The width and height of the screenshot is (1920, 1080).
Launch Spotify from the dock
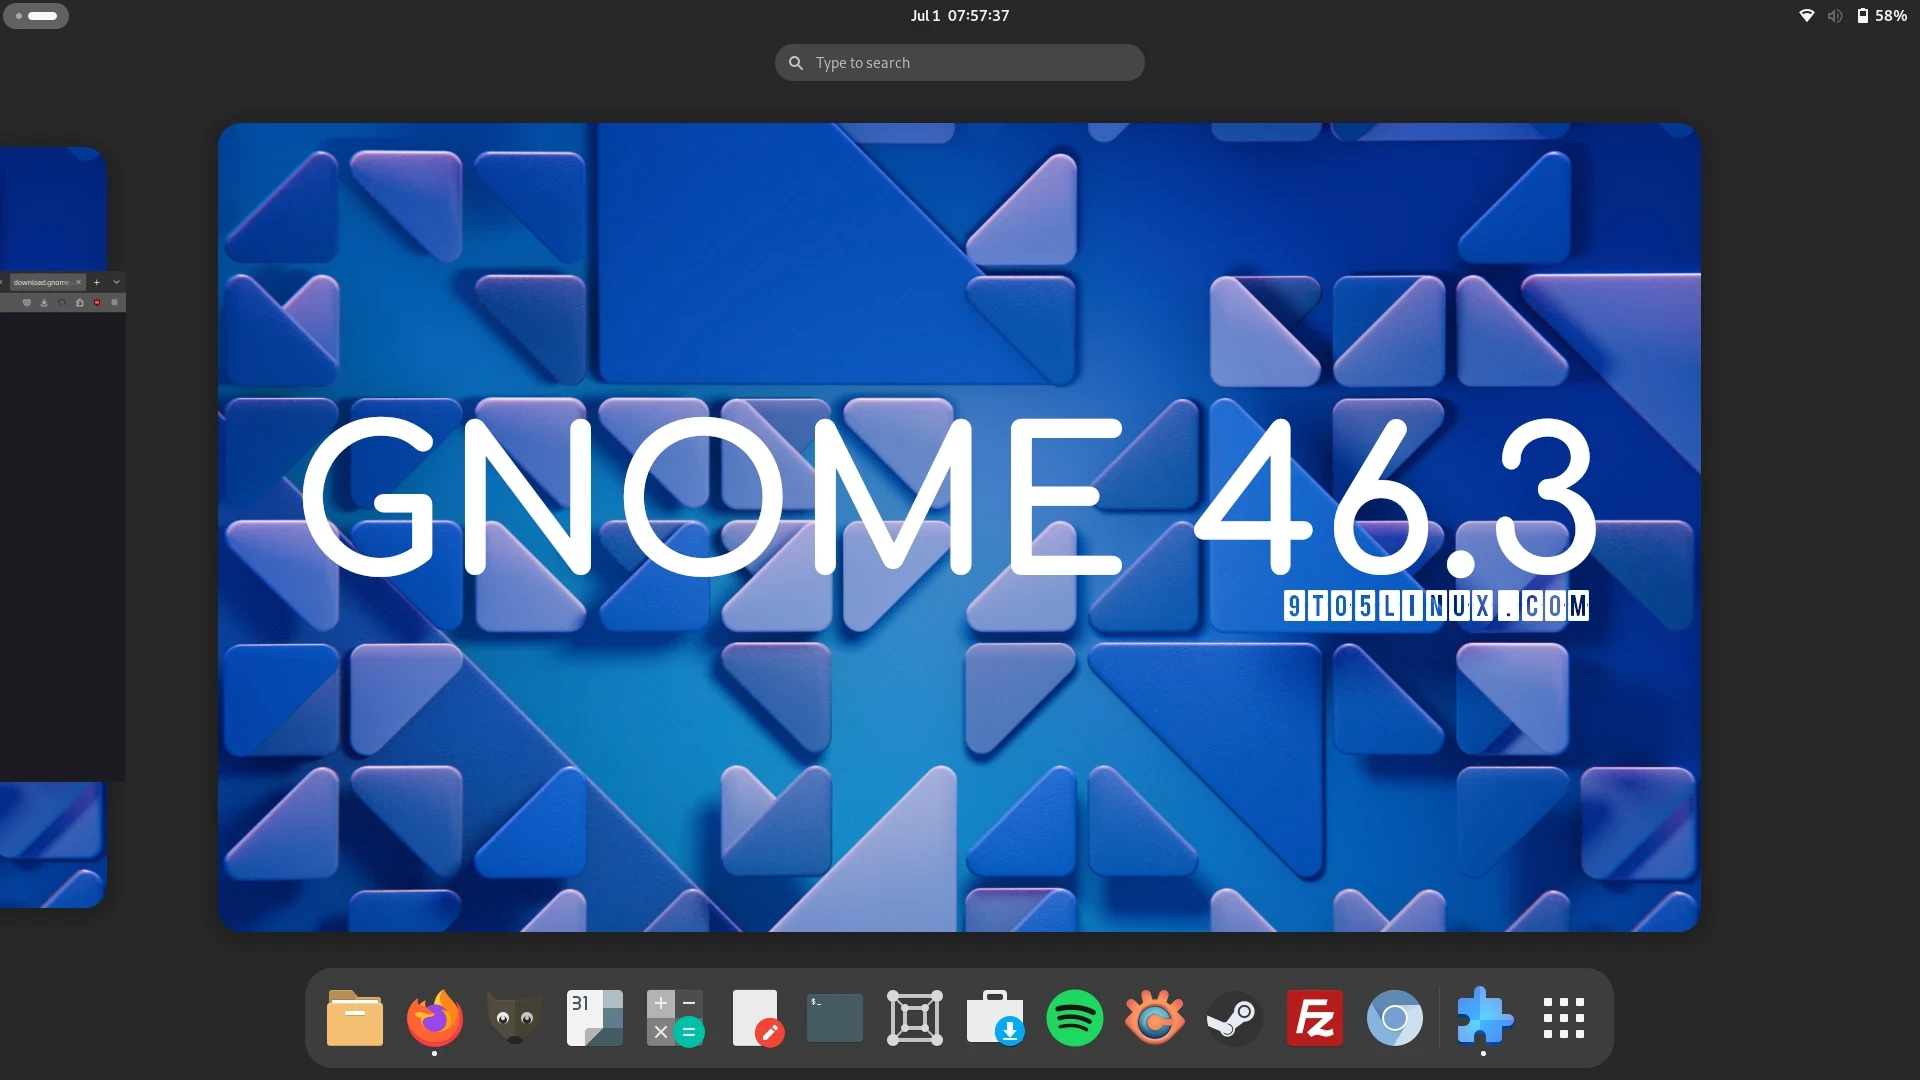(1075, 1018)
